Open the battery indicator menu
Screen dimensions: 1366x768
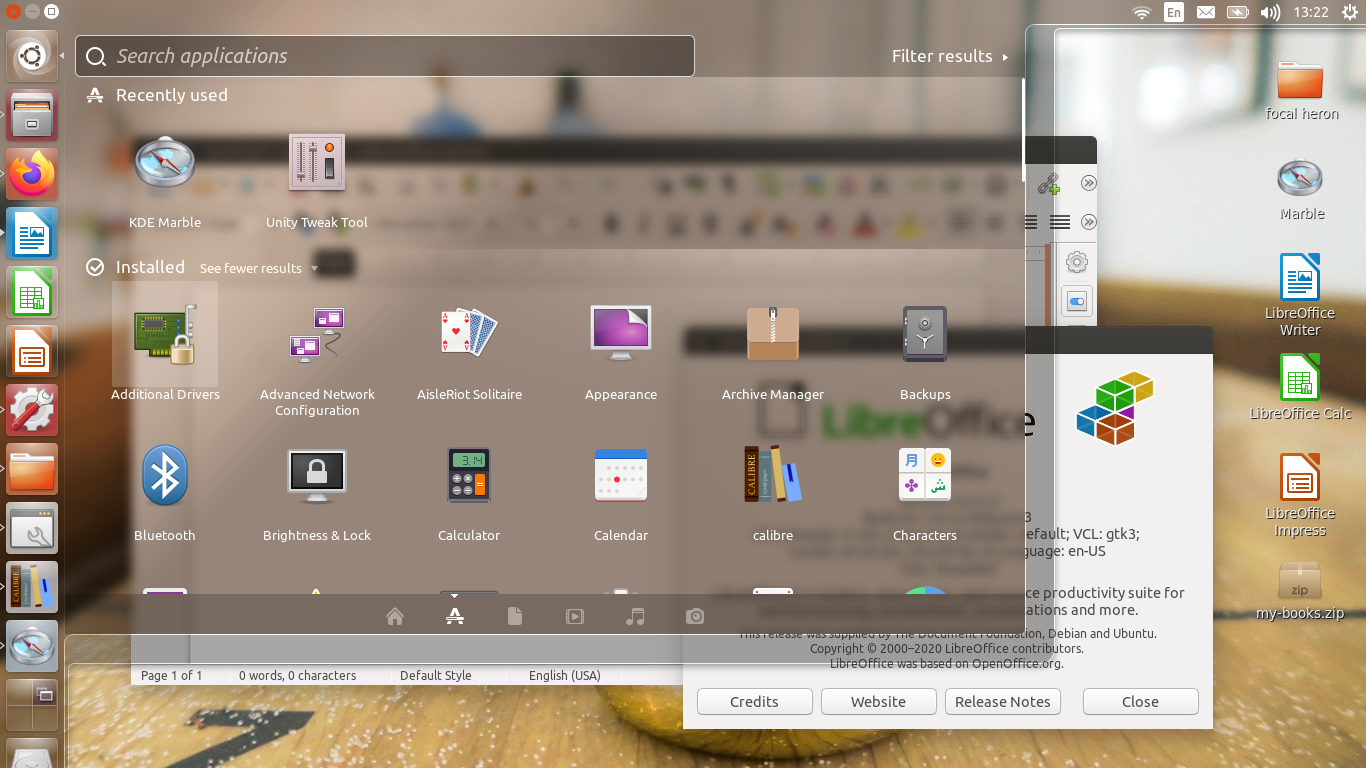coord(1238,12)
